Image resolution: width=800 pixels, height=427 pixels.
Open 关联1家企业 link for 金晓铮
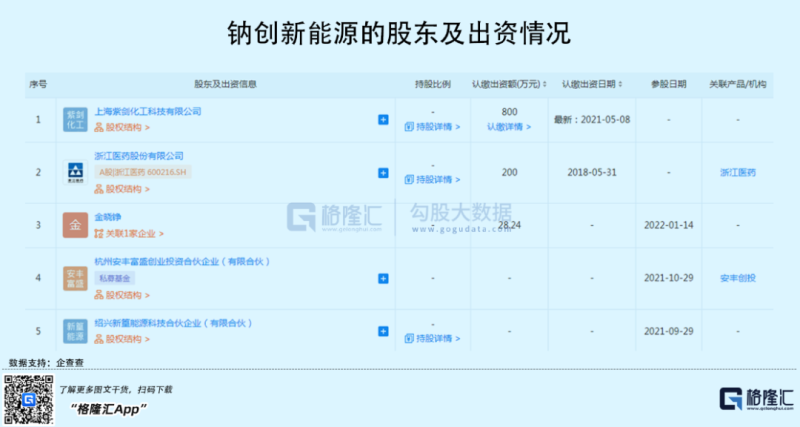tap(129, 233)
